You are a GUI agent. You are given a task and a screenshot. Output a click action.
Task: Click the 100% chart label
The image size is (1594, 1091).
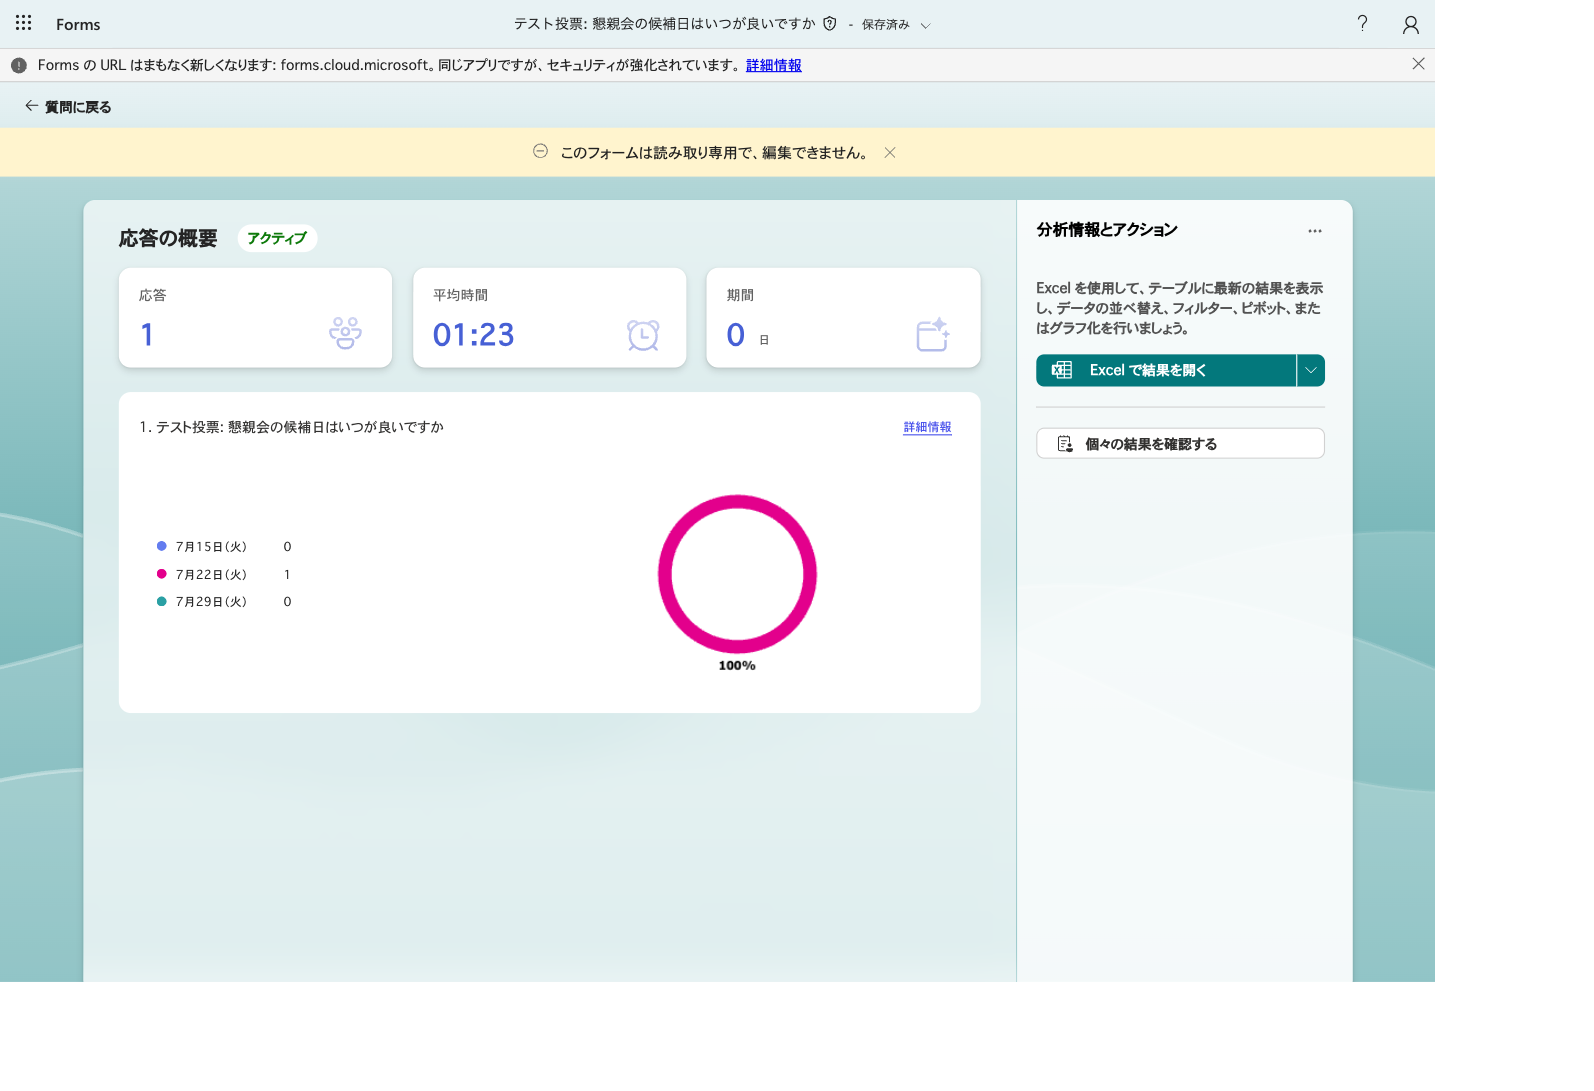[737, 666]
